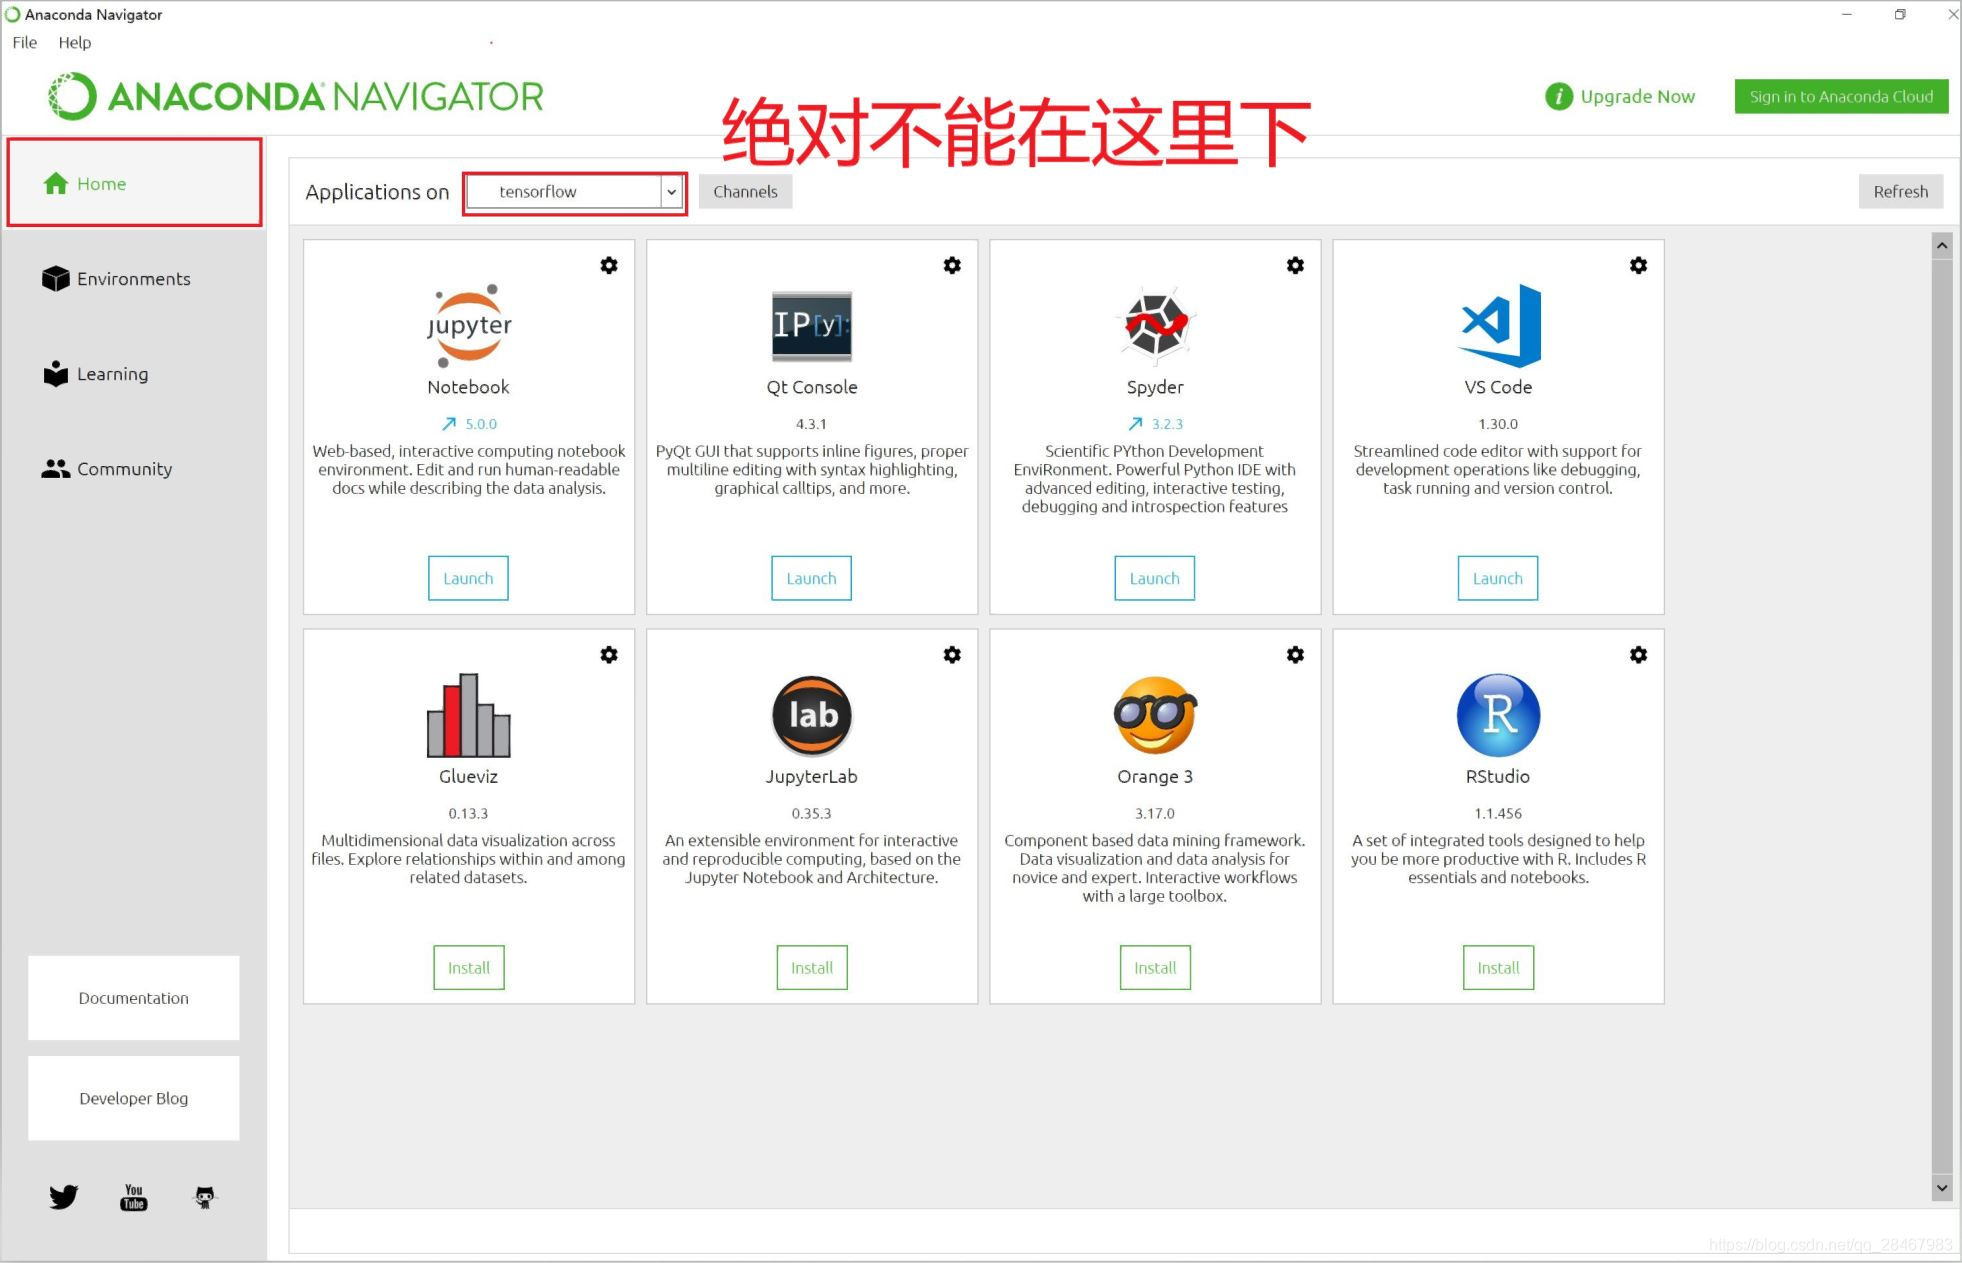Open the Qt Console card settings gear
Image resolution: width=1962 pixels, height=1263 pixels.
coord(952,265)
